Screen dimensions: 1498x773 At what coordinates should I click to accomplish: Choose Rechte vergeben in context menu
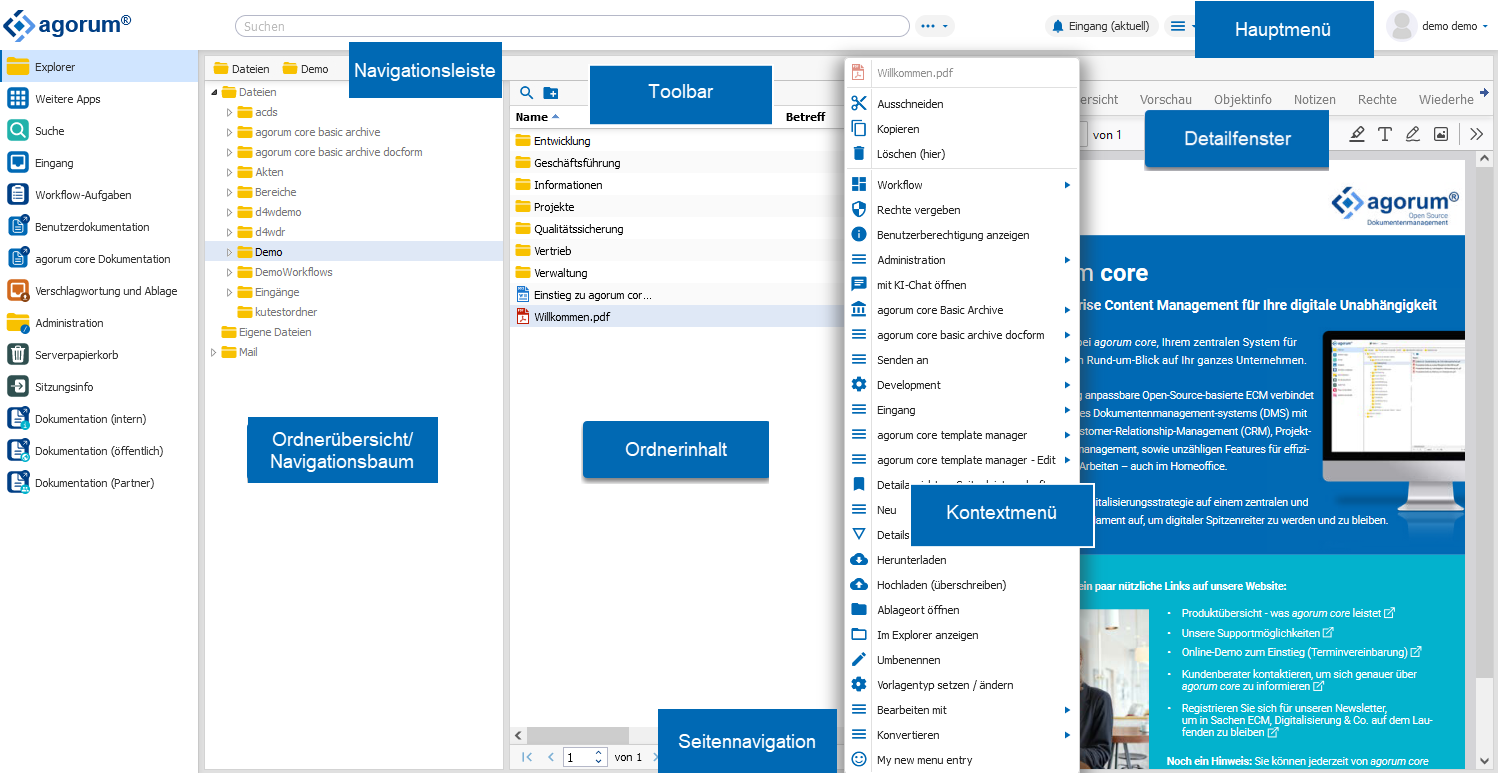(962, 210)
